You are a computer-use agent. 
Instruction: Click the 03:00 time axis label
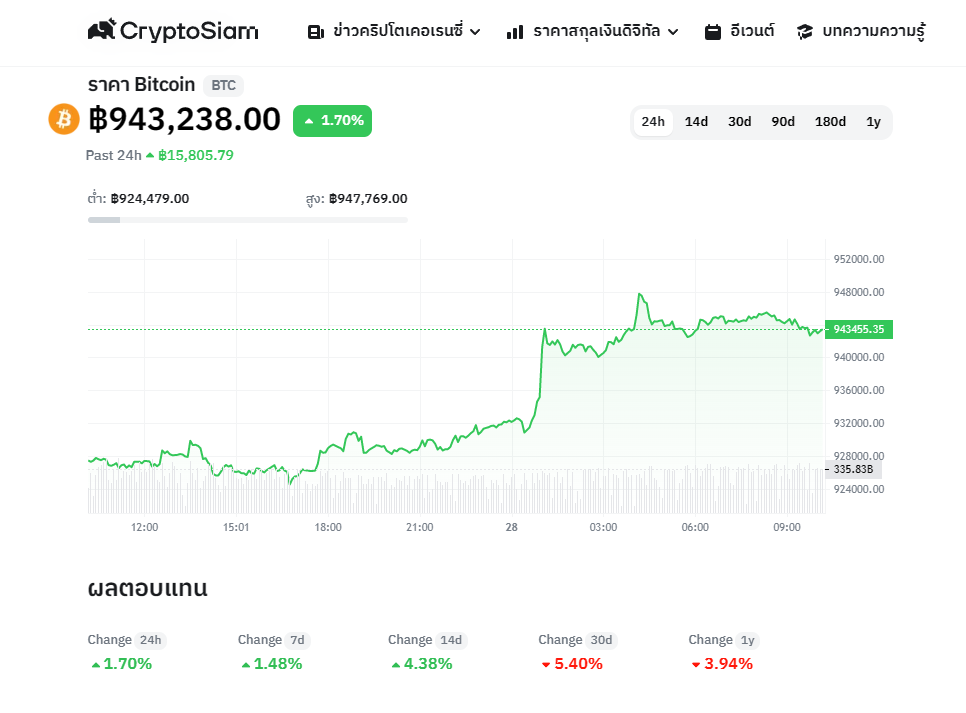(603, 528)
